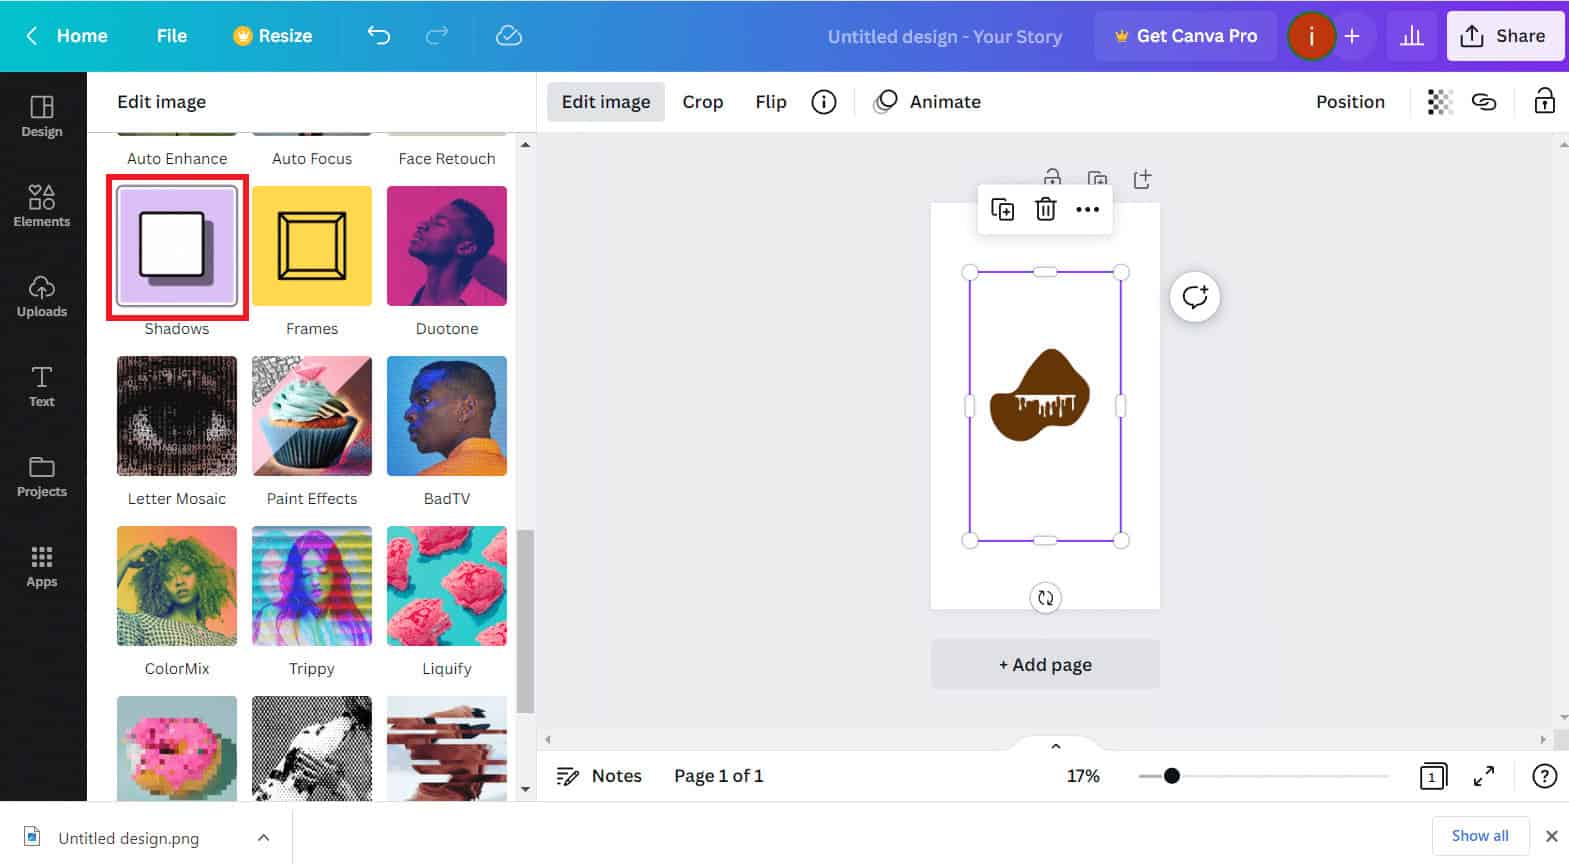Click the Animate button
The height and width of the screenshot is (864, 1569).
927,102
